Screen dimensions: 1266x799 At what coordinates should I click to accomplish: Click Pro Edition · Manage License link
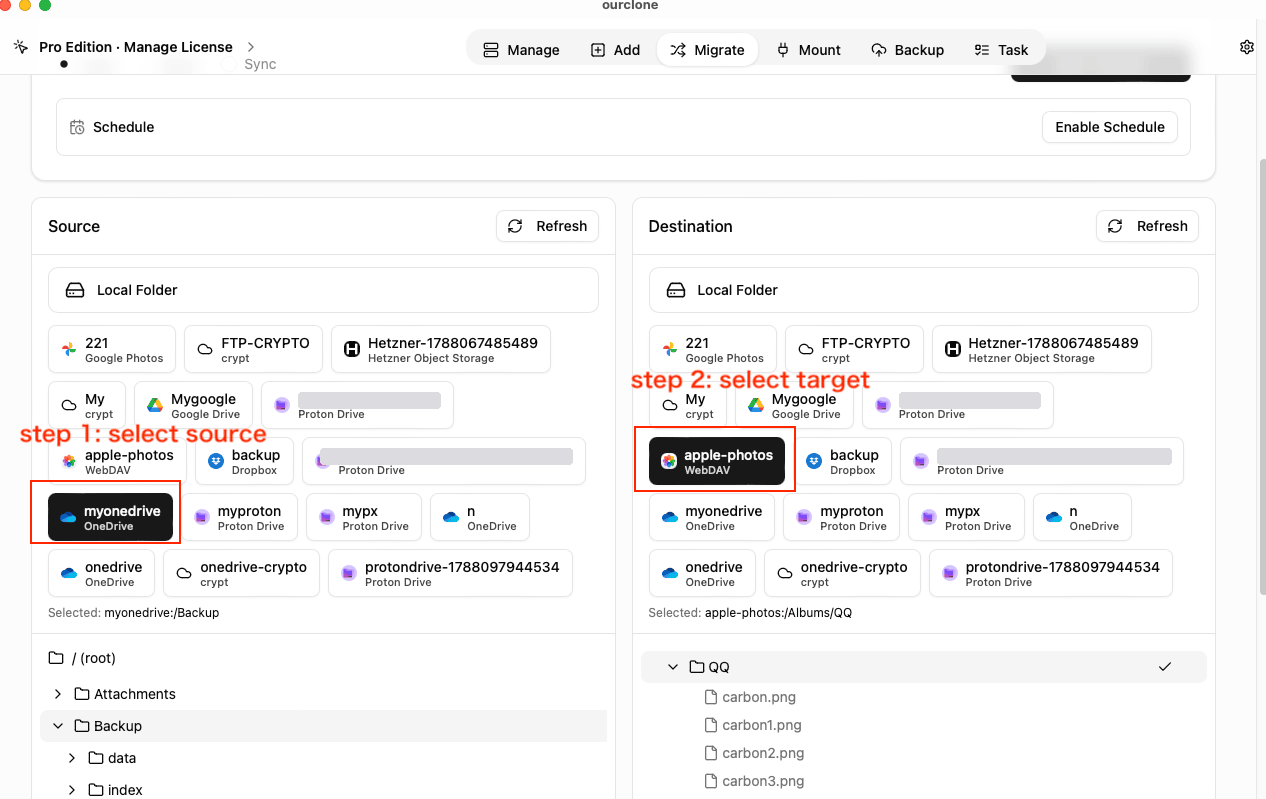click(x=136, y=47)
